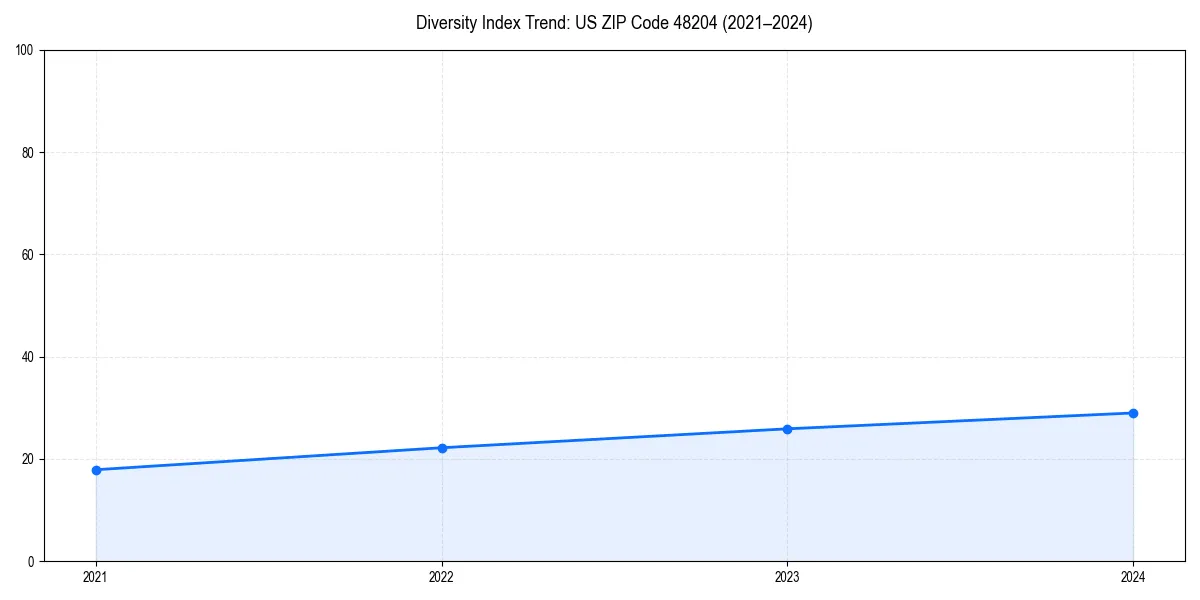
Task: Toggle the 2024 axis label
Action: click(x=1133, y=576)
